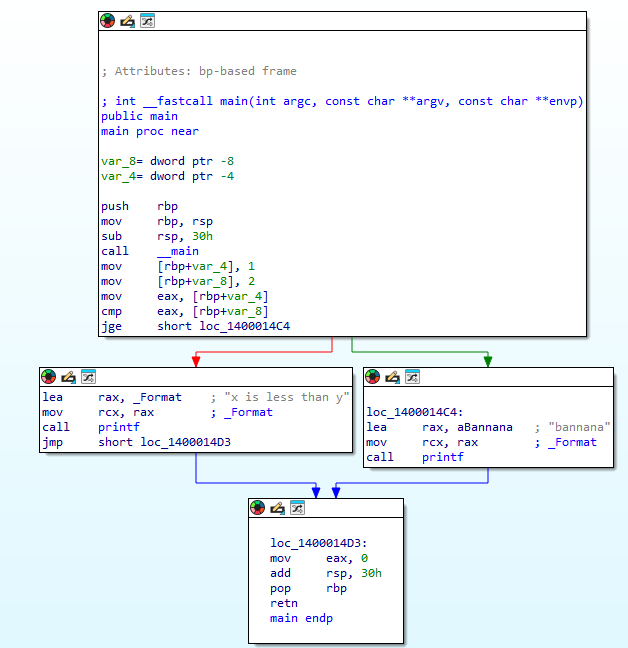Set node color for "x is less than y" block
This screenshot has width=628, height=648.
click(x=49, y=377)
